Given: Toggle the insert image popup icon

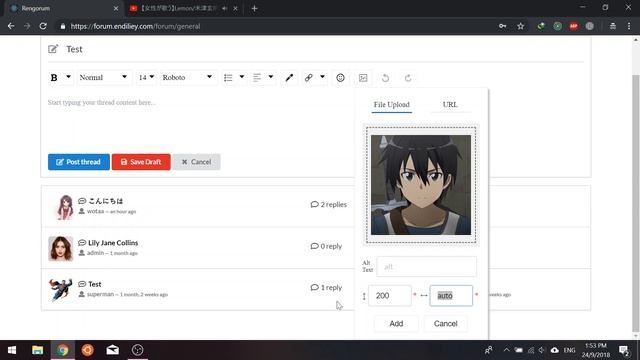Looking at the screenshot, I should [363, 78].
